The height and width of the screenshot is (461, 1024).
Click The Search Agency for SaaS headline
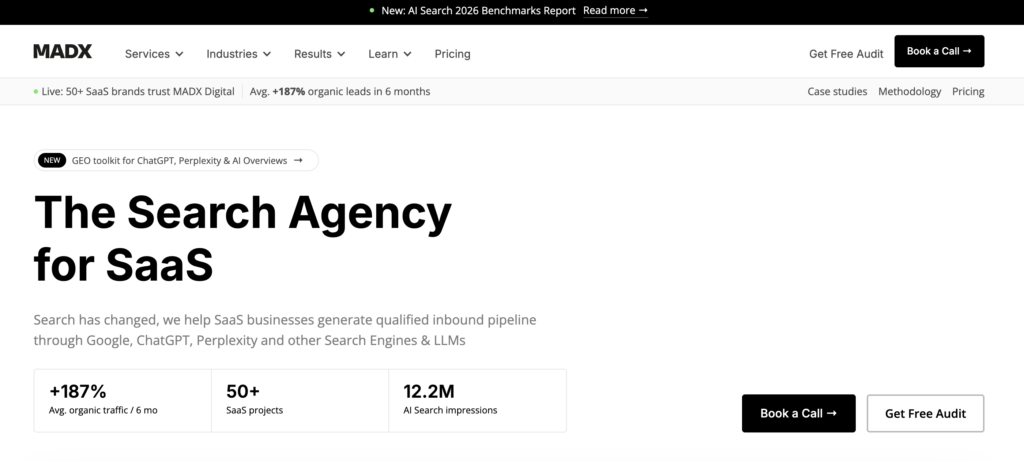tap(242, 238)
